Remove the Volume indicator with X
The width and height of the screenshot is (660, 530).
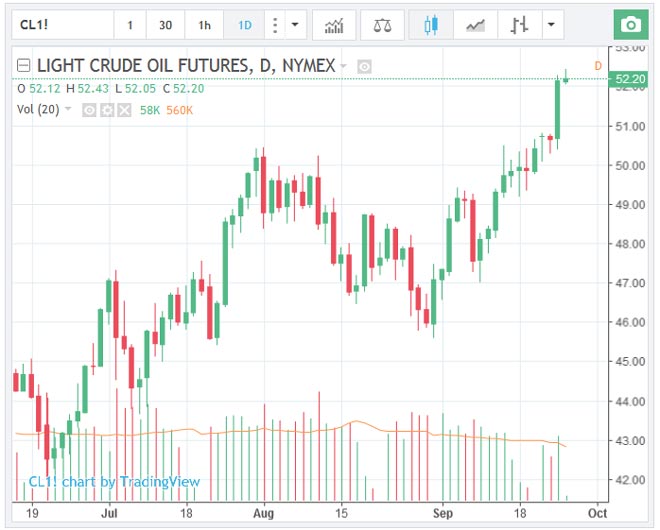point(124,109)
